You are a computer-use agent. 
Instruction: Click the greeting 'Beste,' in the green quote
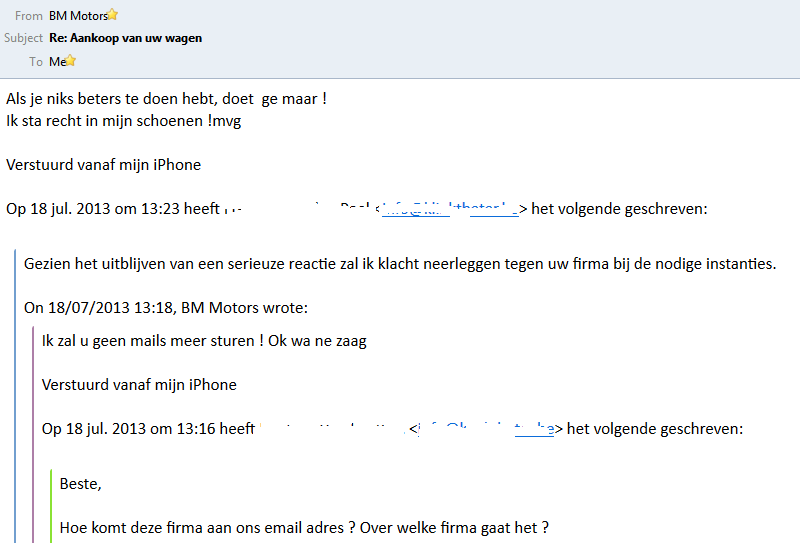click(x=81, y=484)
